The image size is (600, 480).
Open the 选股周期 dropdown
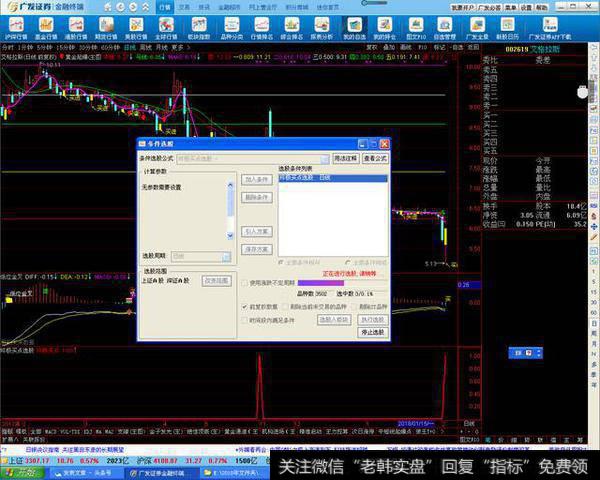(x=226, y=256)
